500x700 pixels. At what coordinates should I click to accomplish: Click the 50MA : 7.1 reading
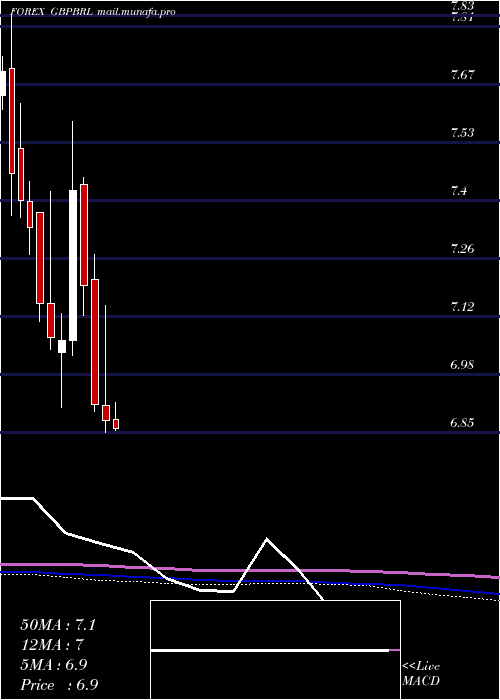coord(58,625)
